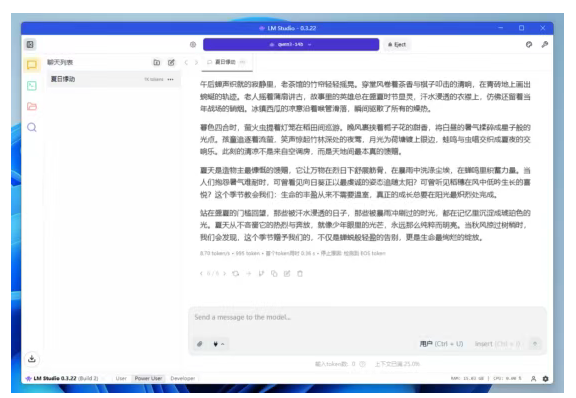Open the Chat section in sidebar
Viewport: 576px width, 398px height.
coord(32,65)
